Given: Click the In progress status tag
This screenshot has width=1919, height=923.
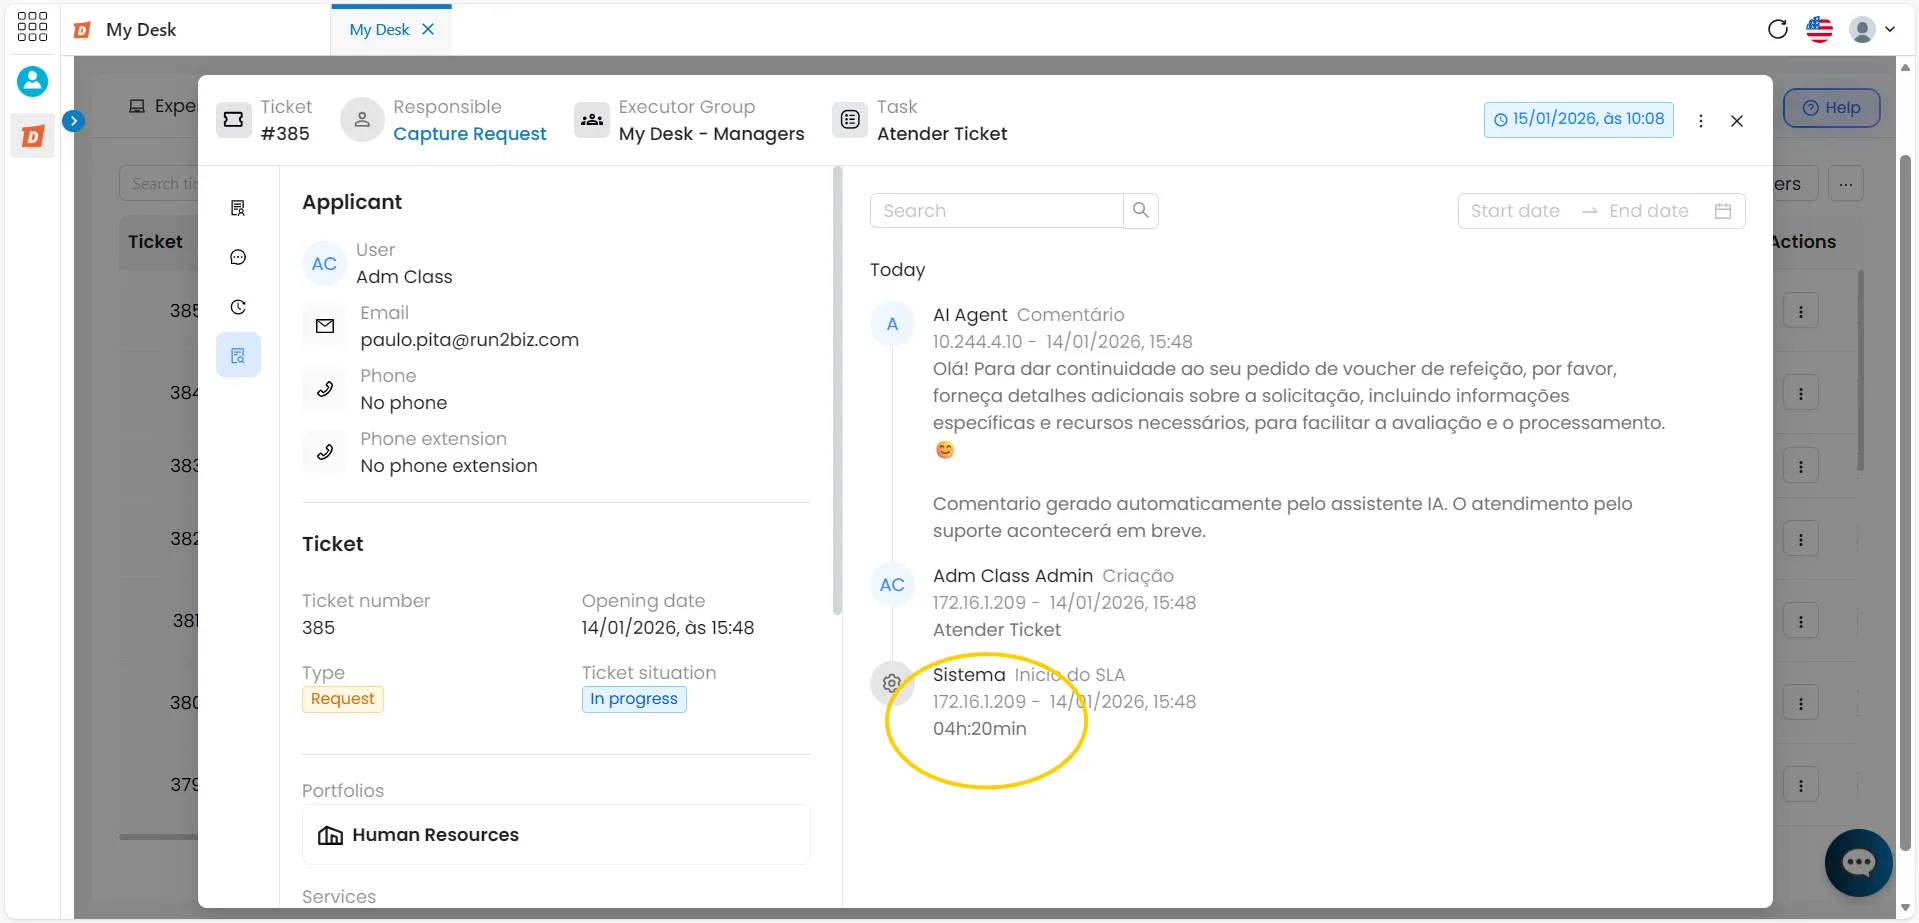Looking at the screenshot, I should click(x=634, y=699).
